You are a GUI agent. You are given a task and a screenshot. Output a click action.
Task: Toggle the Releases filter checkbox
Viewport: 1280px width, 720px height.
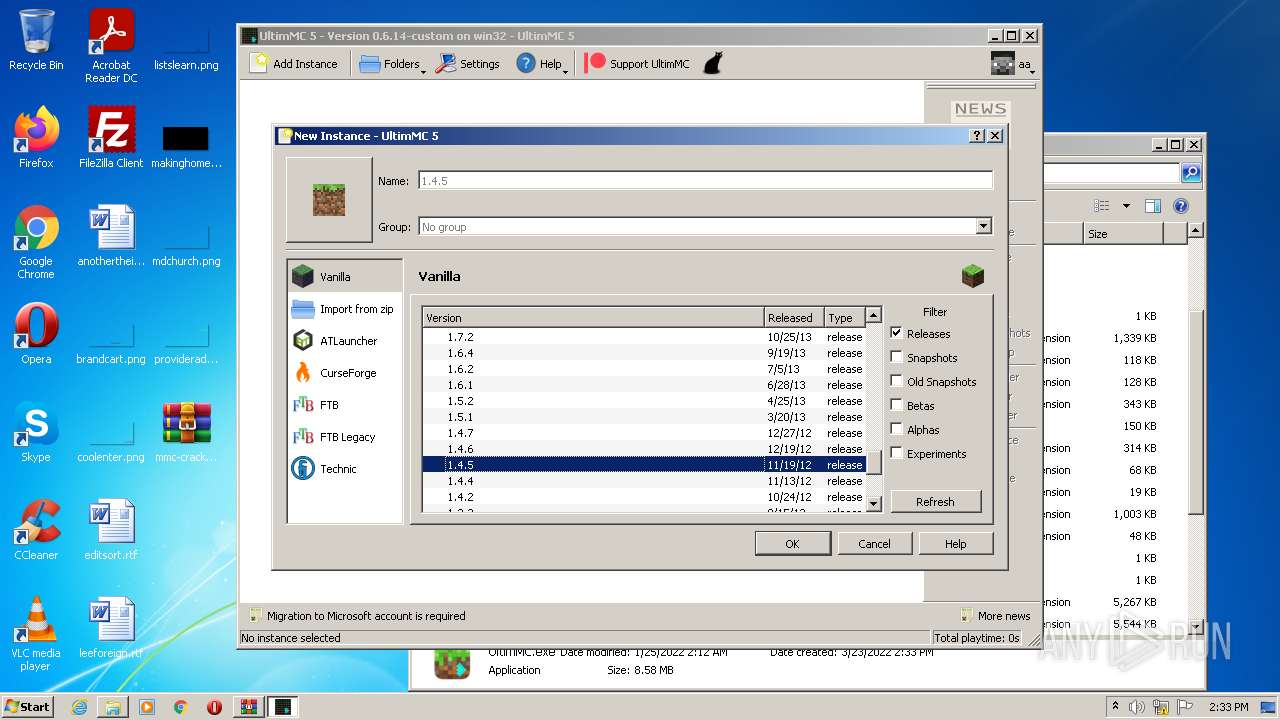point(897,333)
